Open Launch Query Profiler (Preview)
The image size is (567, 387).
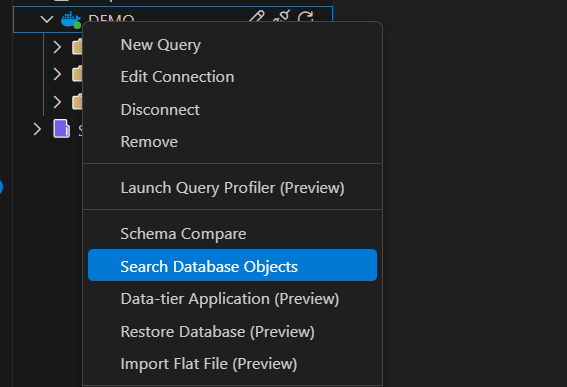(x=232, y=187)
